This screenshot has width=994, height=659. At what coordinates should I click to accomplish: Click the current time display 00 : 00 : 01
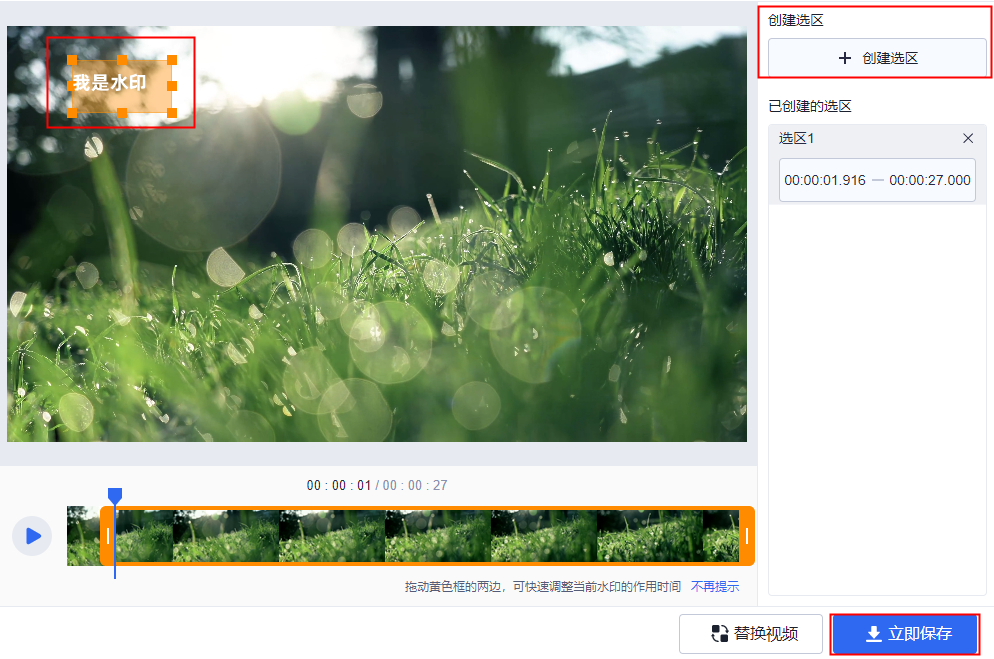[x=339, y=485]
